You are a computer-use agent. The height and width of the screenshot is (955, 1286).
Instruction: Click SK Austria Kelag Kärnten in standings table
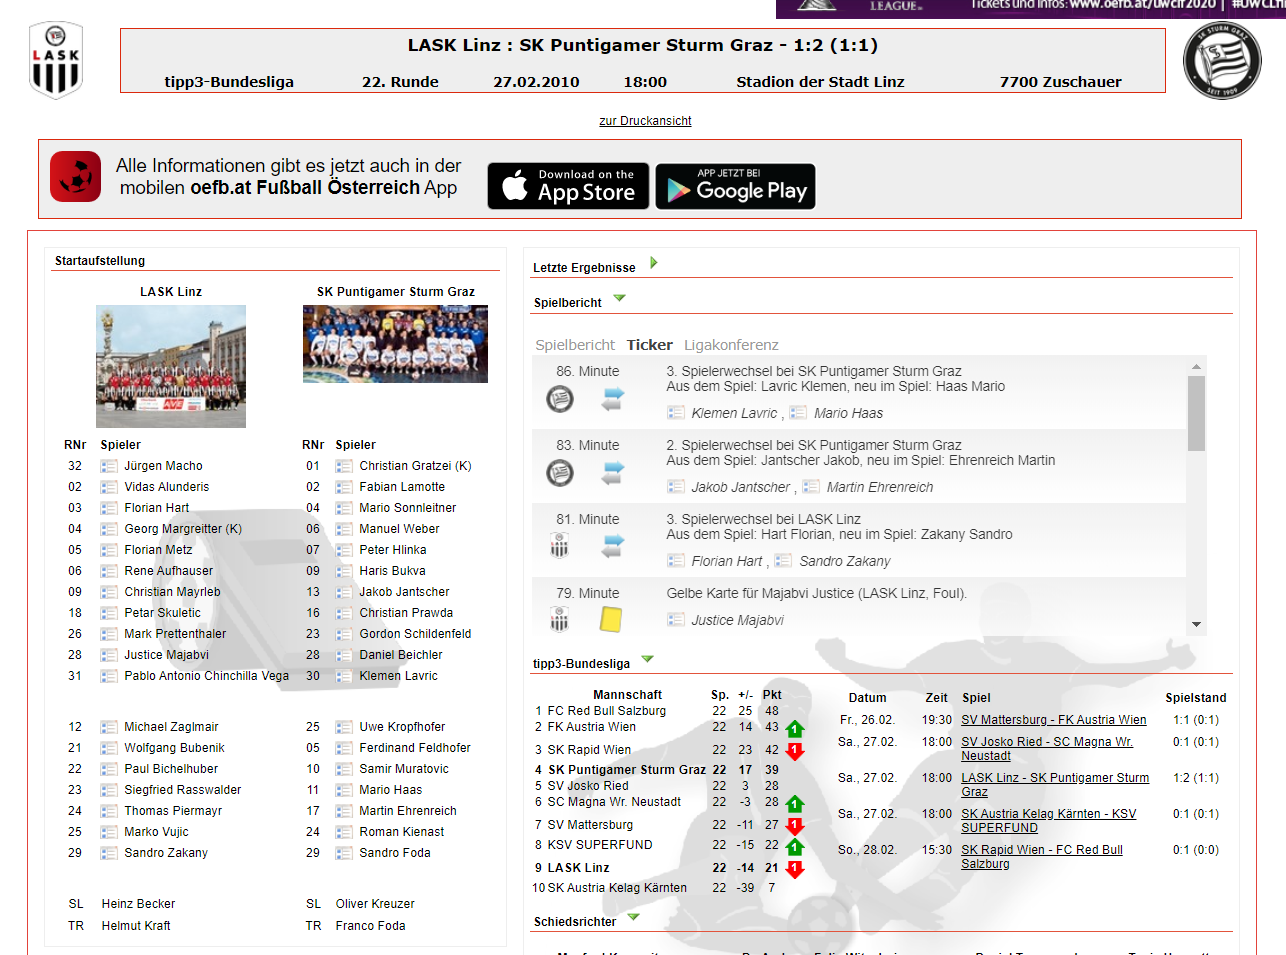pos(617,888)
